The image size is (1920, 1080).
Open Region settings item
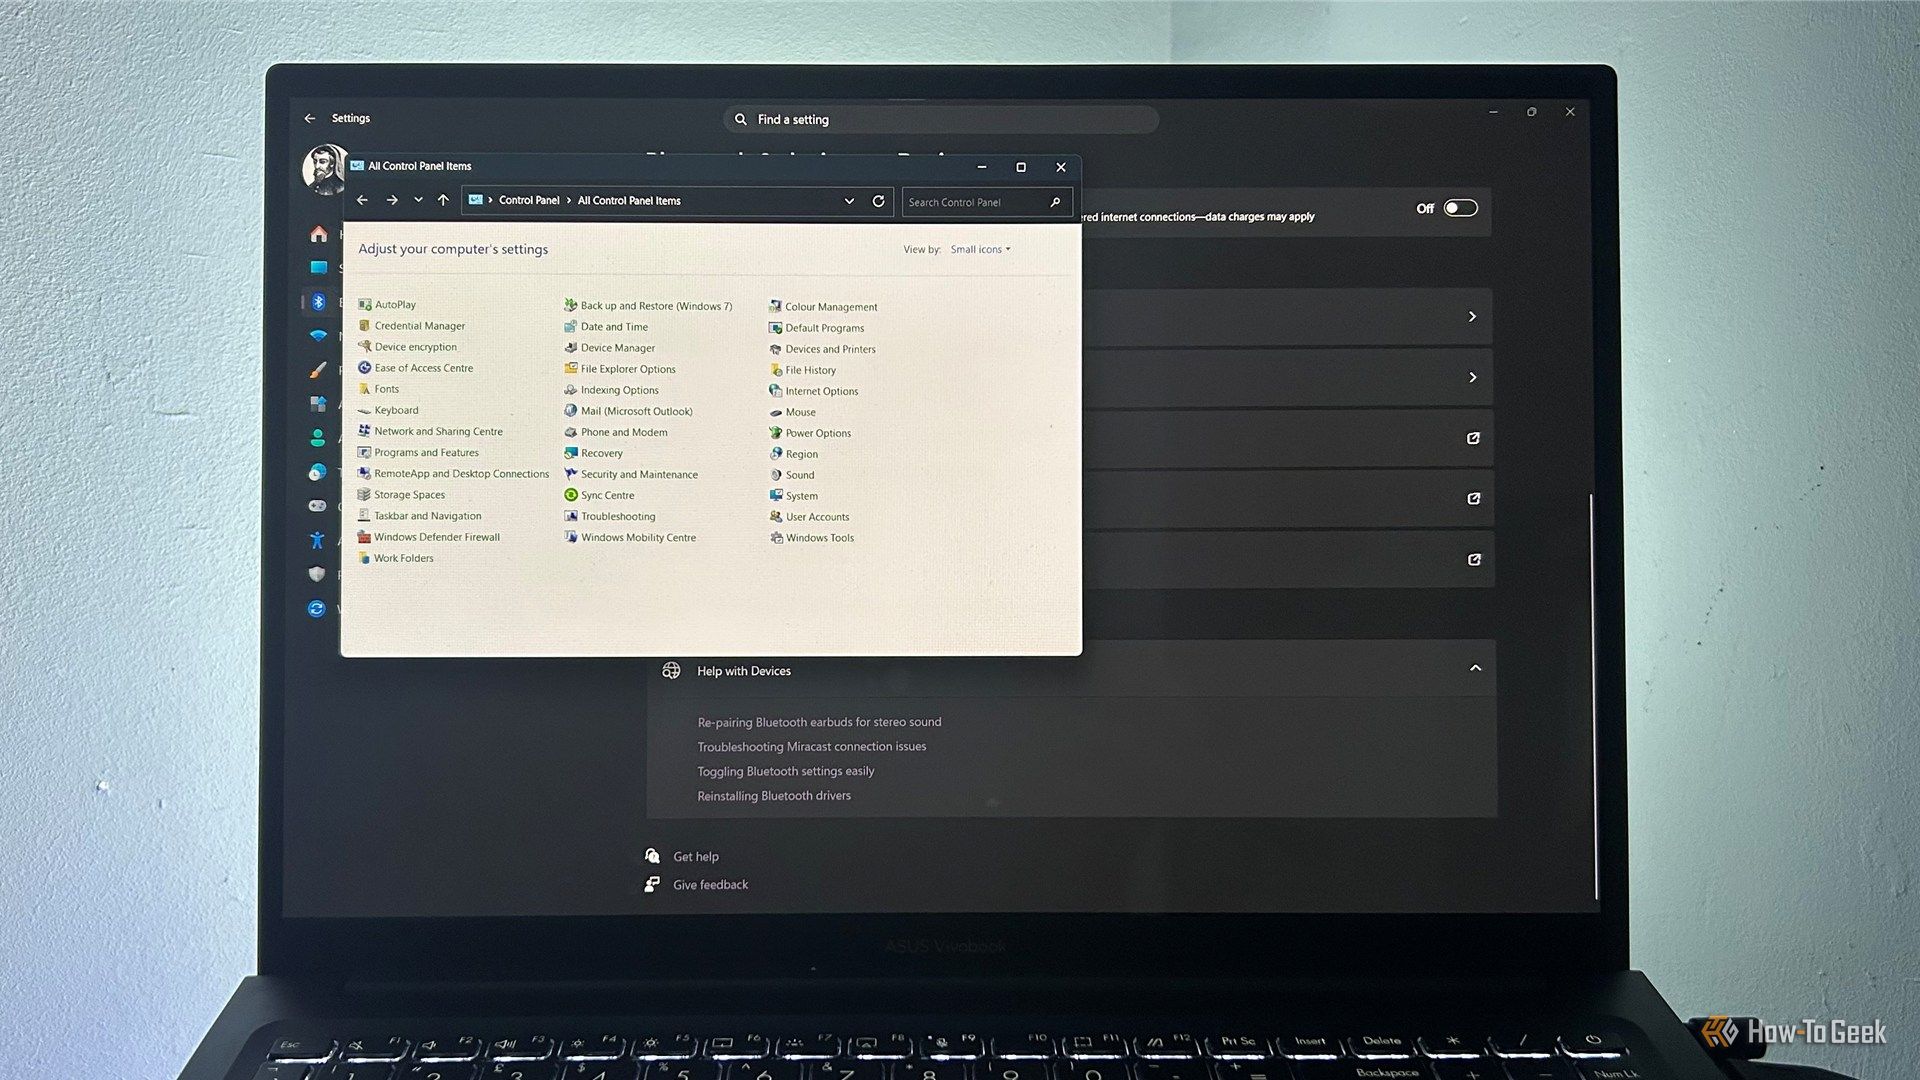793,454
